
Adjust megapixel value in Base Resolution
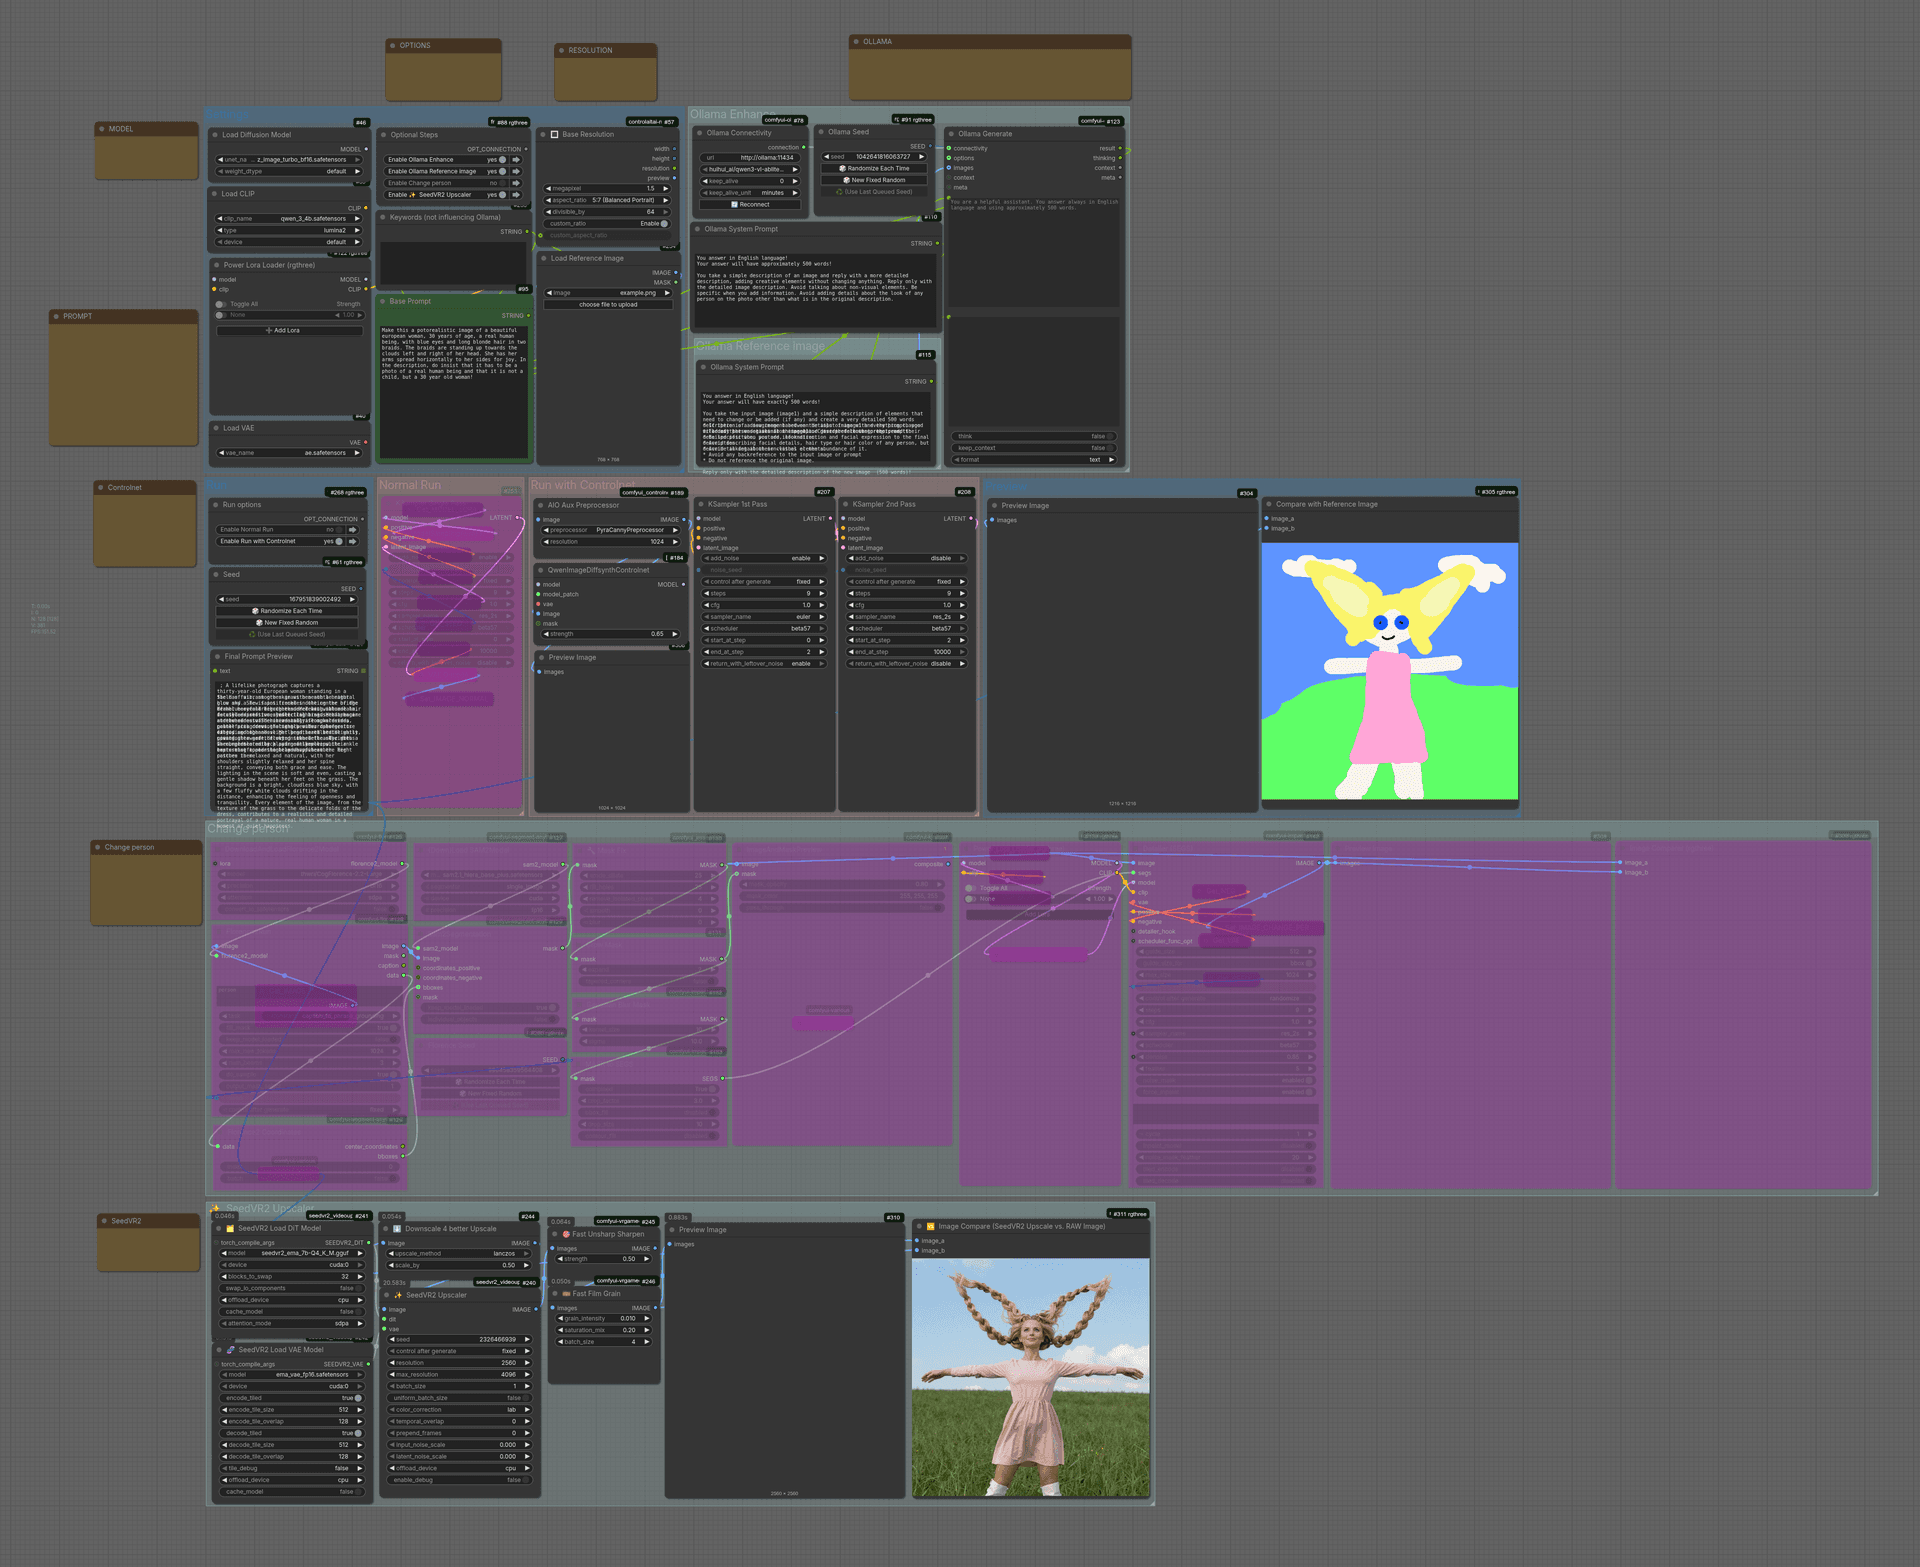[x=607, y=188]
